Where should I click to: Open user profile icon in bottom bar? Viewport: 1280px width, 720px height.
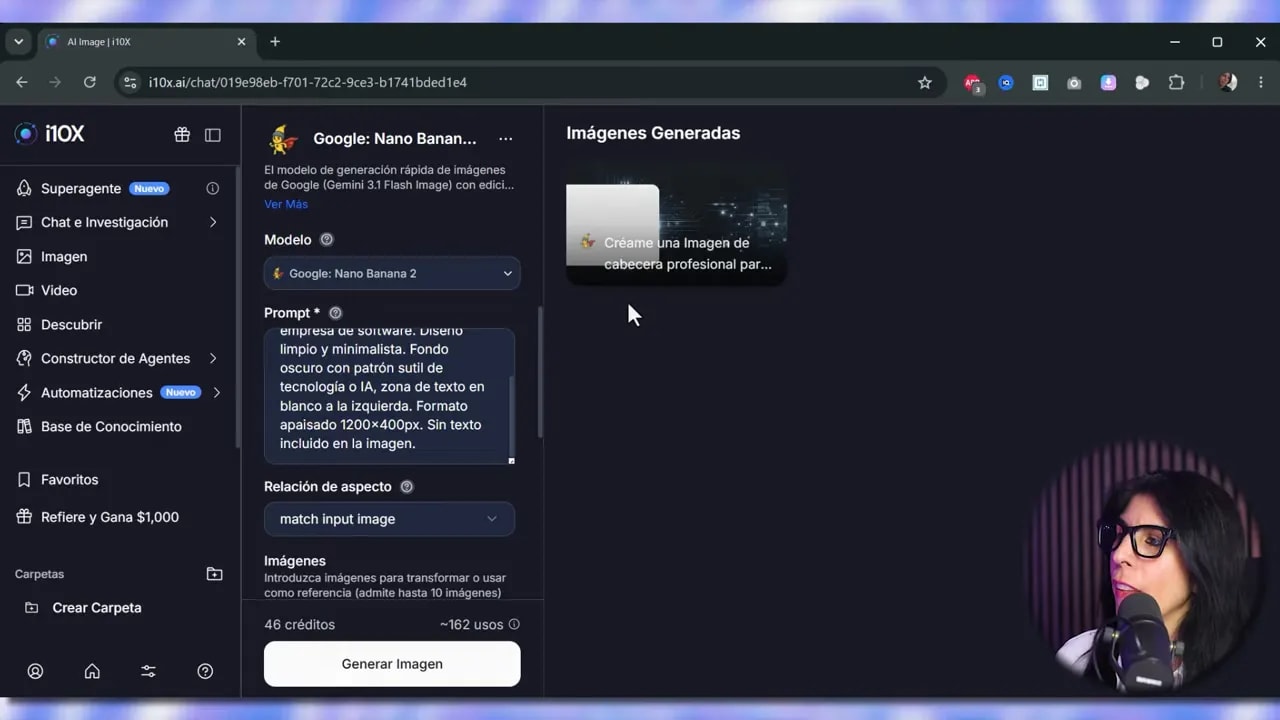coord(35,671)
